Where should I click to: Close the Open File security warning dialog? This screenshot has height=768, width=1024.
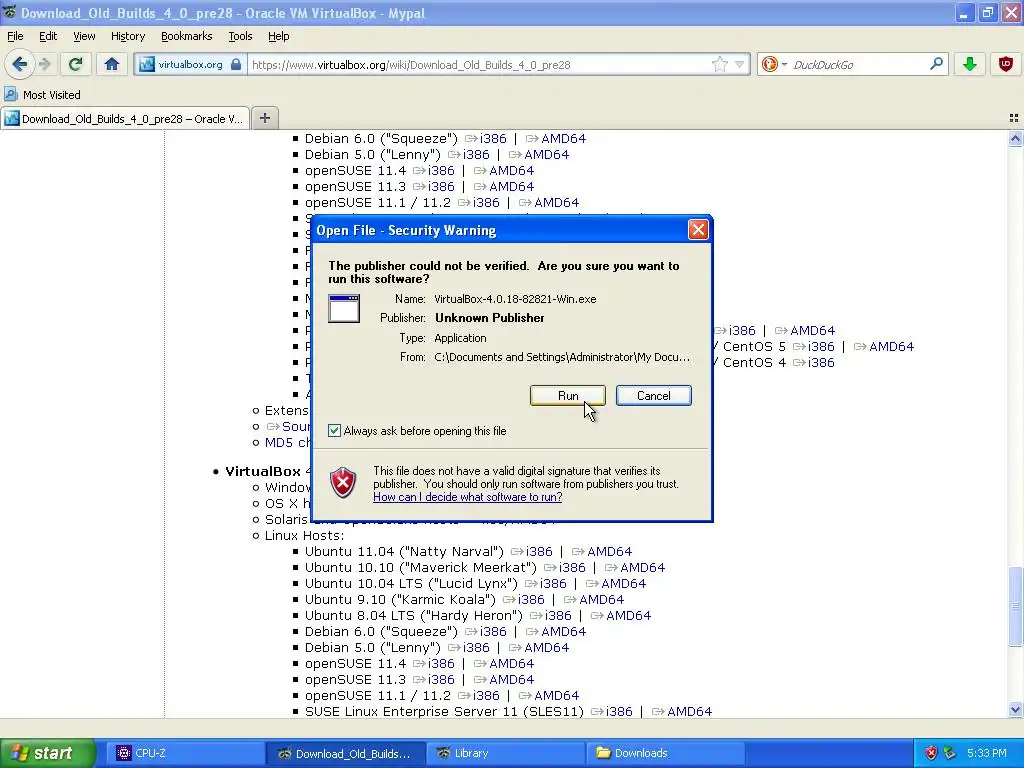tap(698, 229)
